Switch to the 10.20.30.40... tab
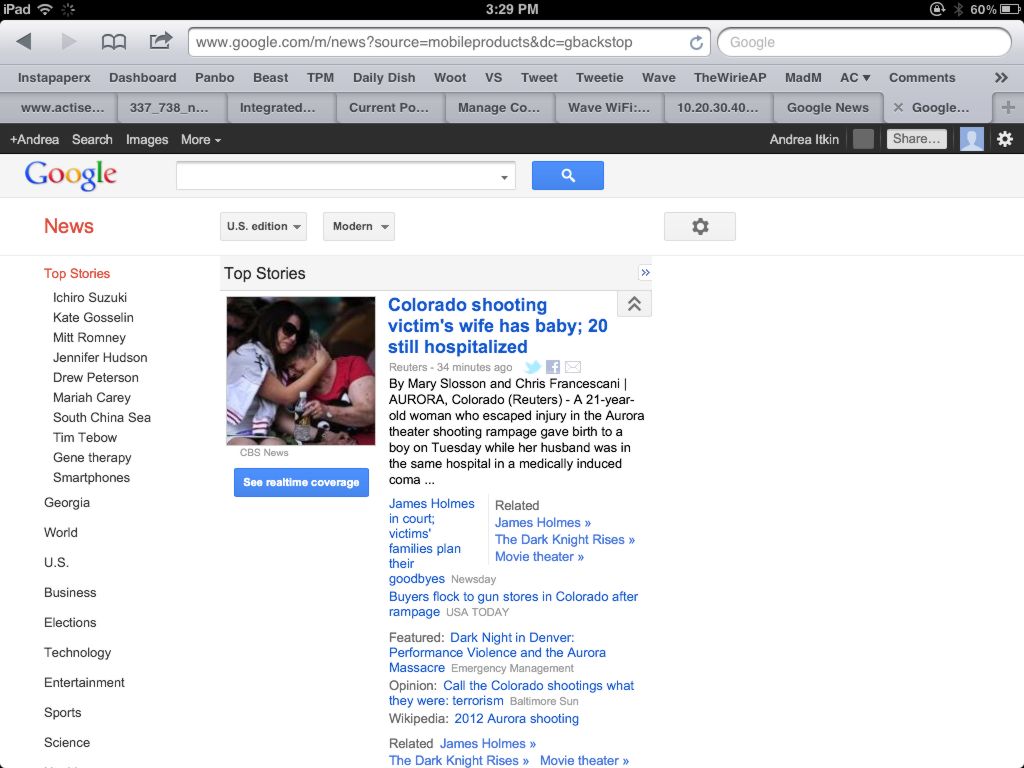This screenshot has height=768, width=1024. (718, 108)
